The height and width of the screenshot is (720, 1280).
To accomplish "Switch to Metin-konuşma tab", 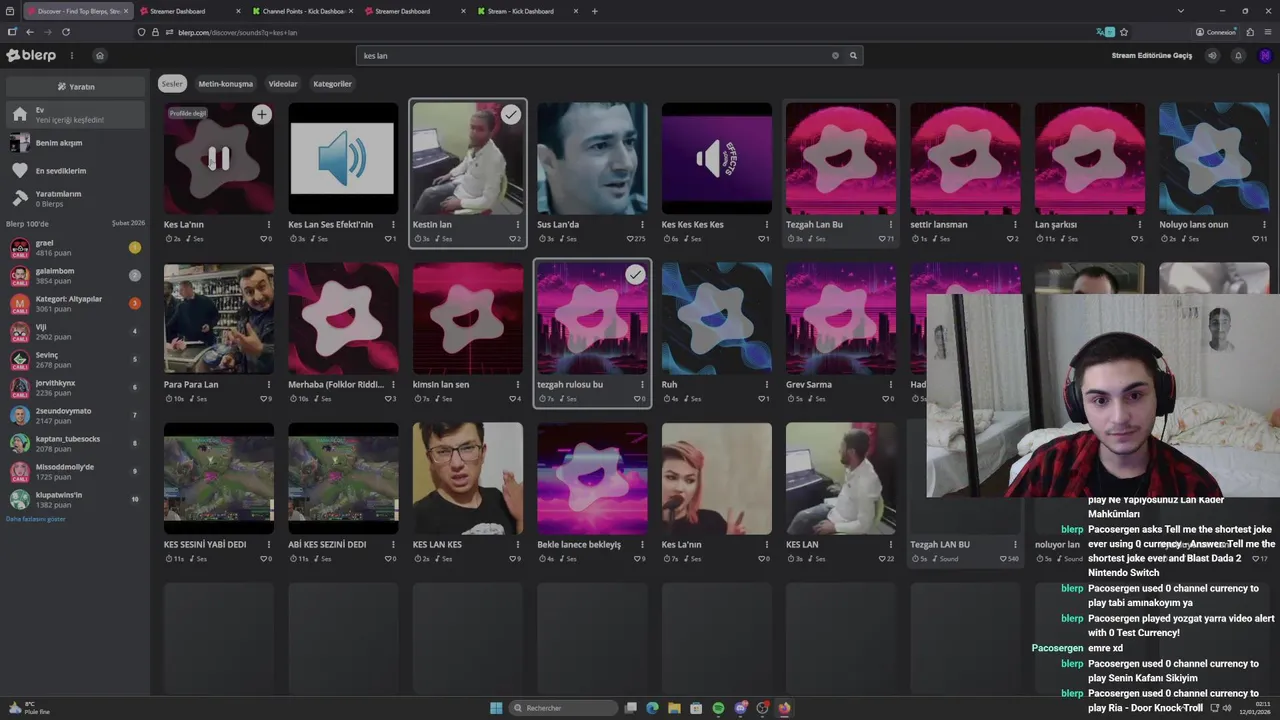I will [x=225, y=84].
